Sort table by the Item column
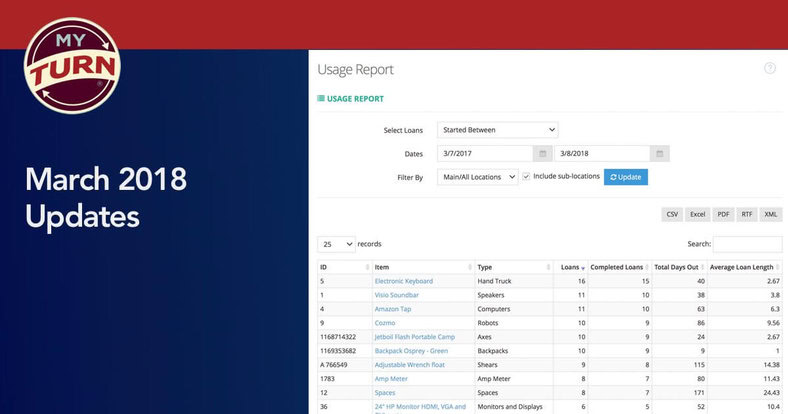This screenshot has height=414, width=788. (x=421, y=267)
